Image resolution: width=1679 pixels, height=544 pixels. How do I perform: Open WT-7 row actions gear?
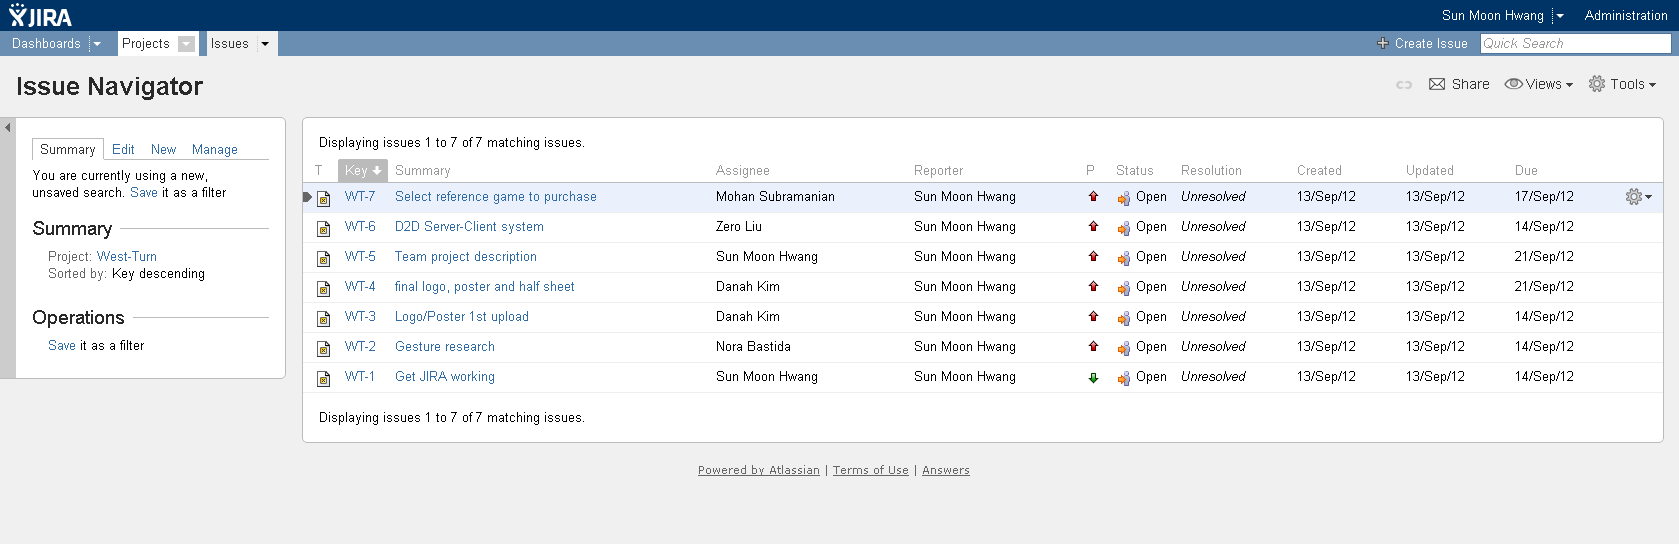pyautogui.click(x=1638, y=197)
